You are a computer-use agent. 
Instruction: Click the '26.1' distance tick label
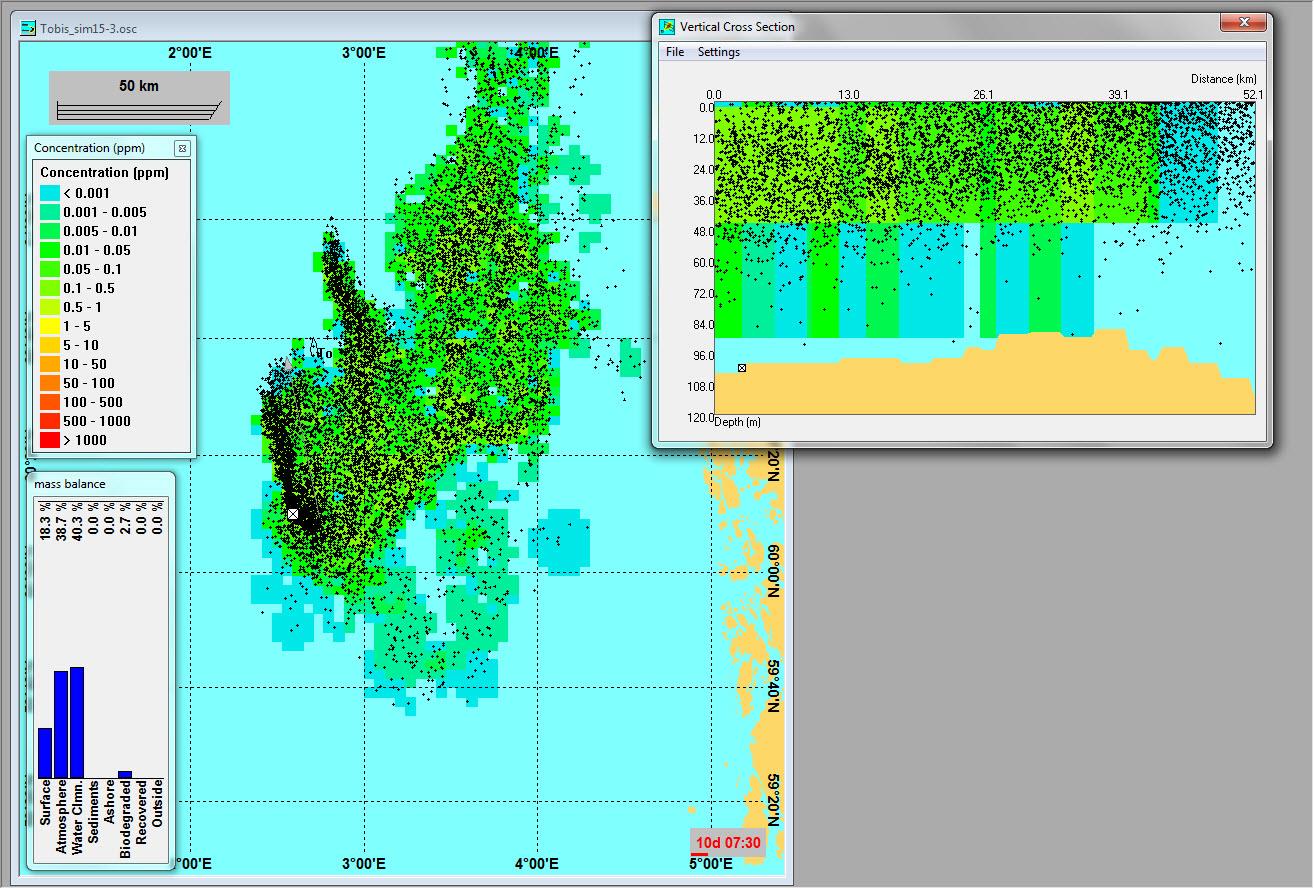point(983,95)
